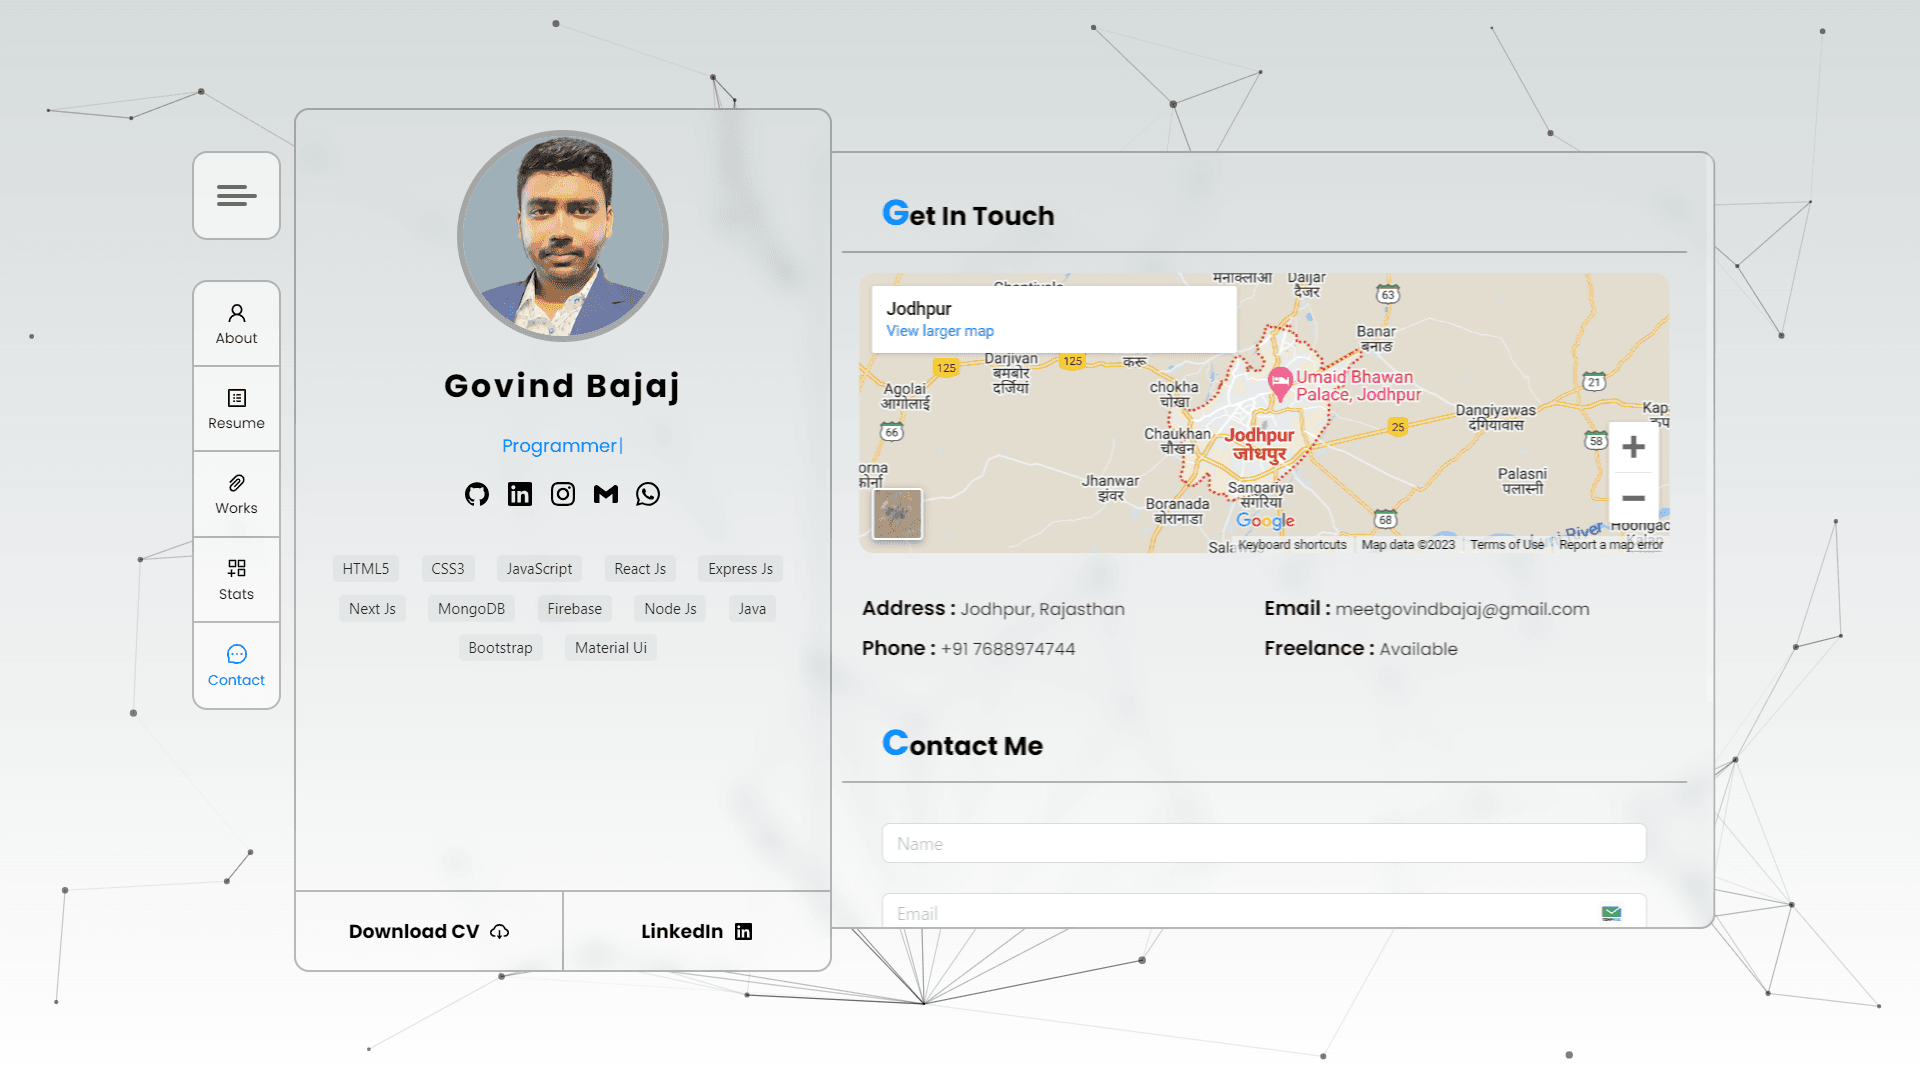
Task: Go to the Resume section
Action: (236, 409)
